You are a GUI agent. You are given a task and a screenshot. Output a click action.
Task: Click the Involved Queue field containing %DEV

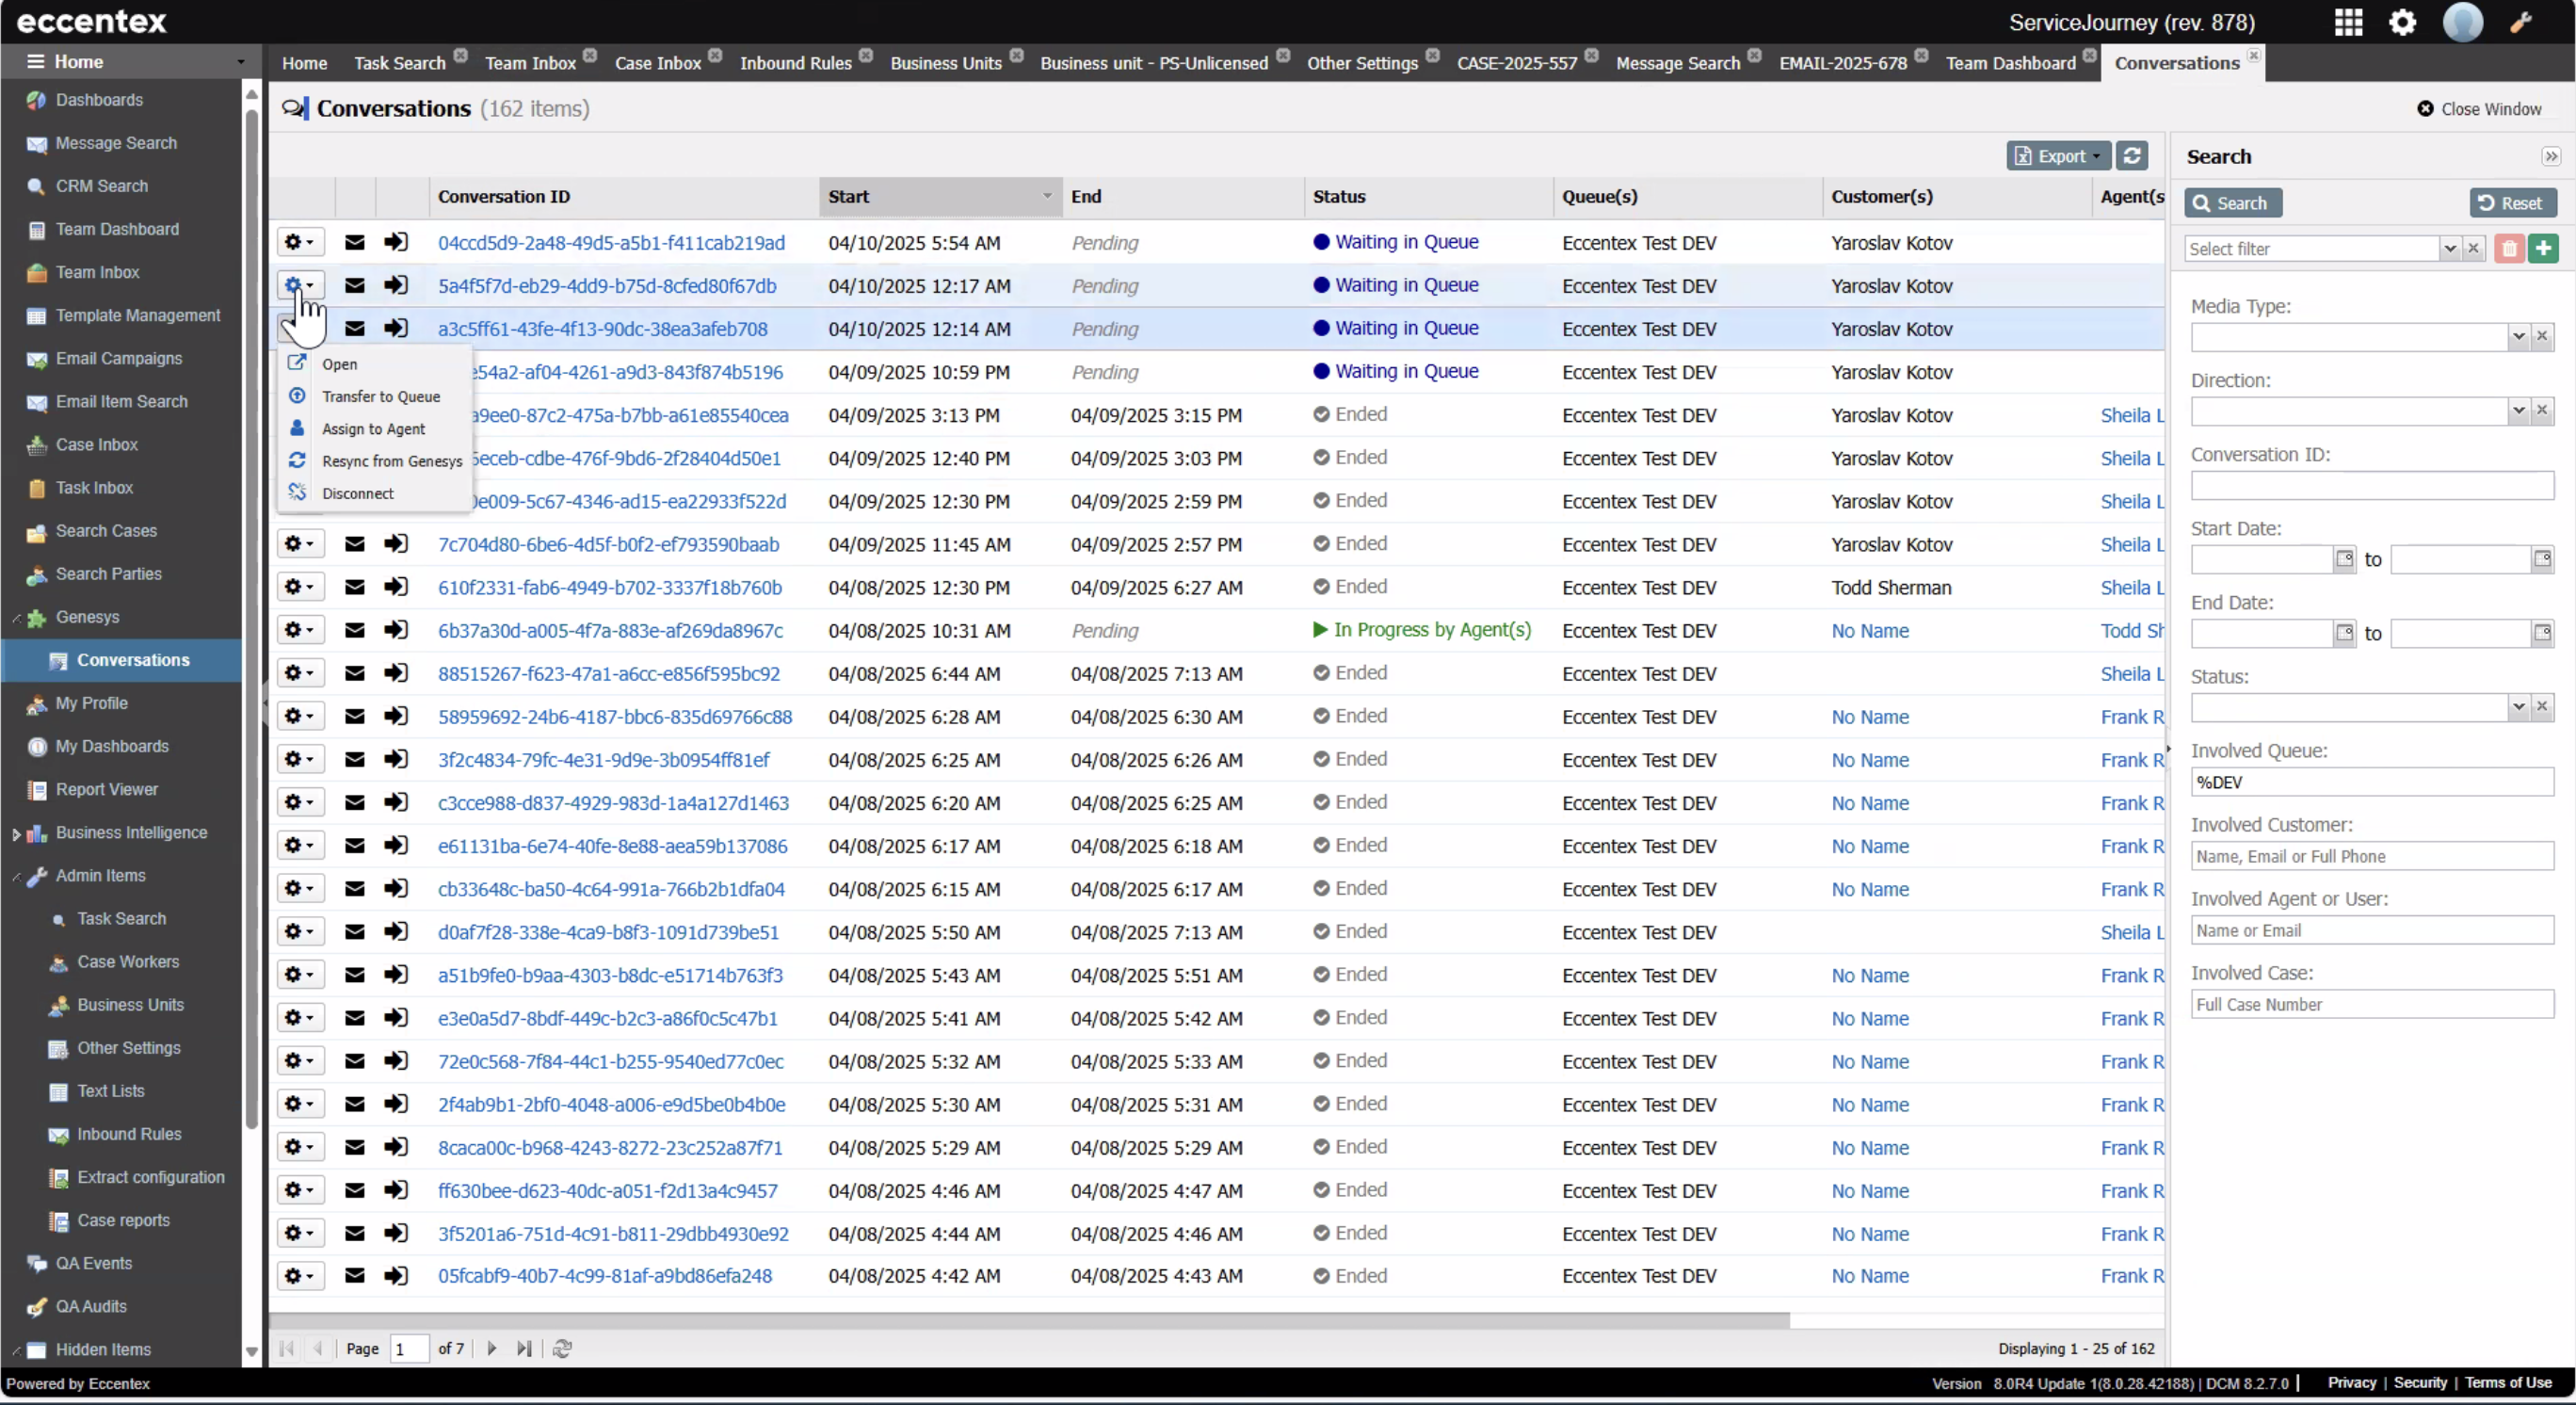tap(2371, 782)
